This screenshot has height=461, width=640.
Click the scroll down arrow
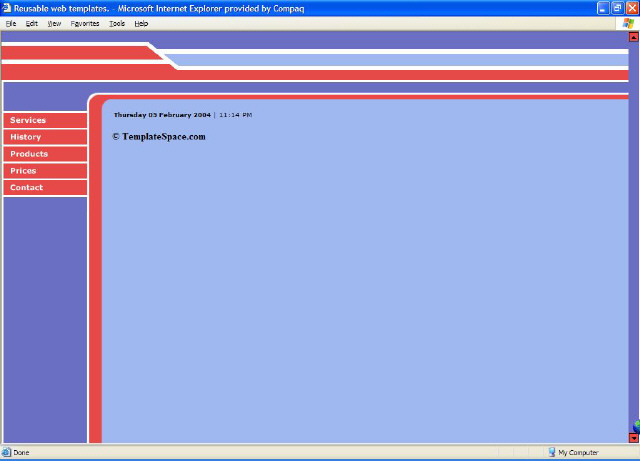point(633,437)
